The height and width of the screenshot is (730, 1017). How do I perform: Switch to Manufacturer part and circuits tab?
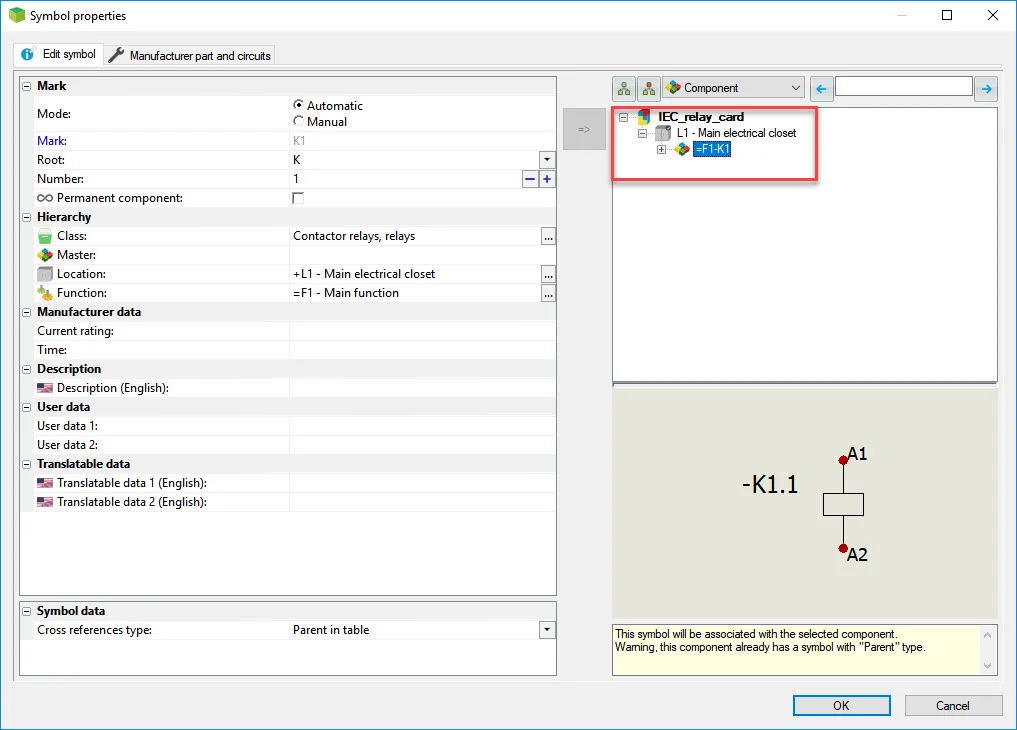(x=190, y=55)
